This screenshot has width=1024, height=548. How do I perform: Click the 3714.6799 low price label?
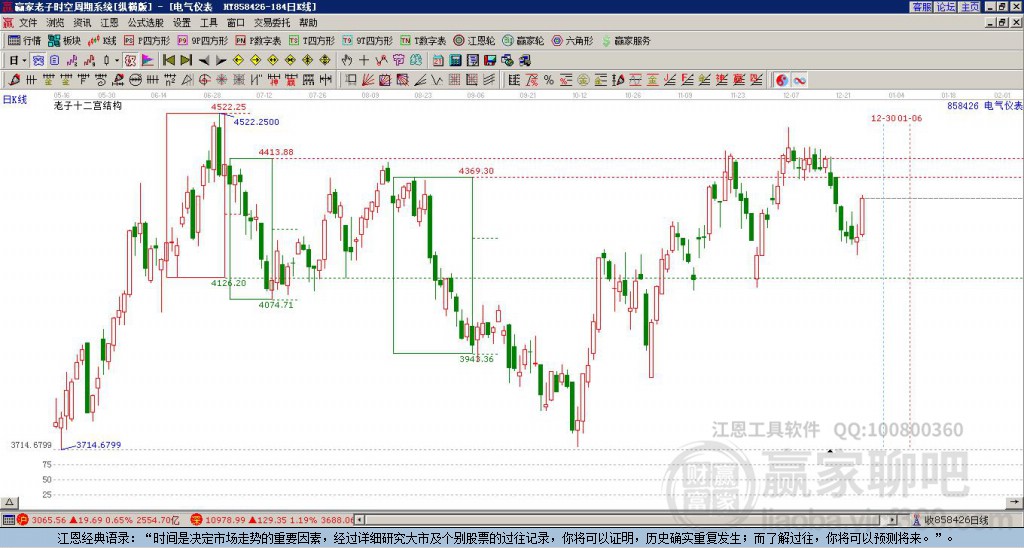99,445
